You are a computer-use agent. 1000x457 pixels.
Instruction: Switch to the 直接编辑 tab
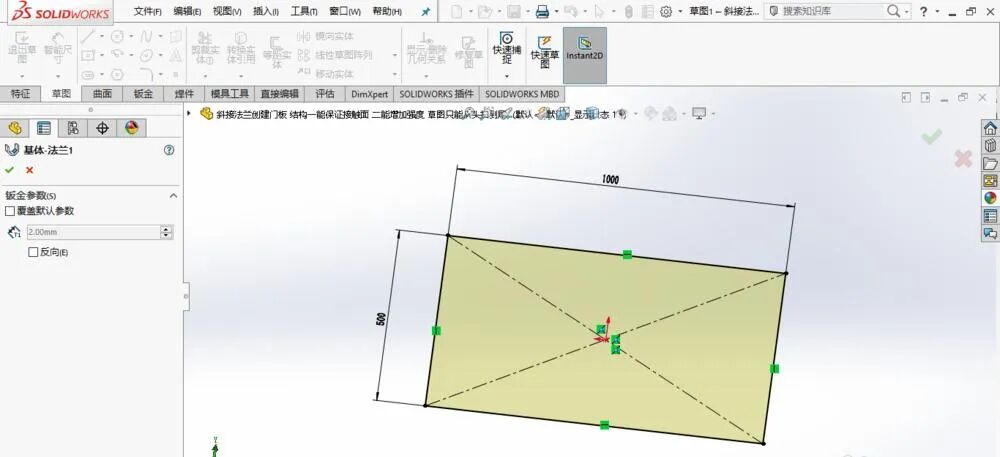(x=279, y=94)
